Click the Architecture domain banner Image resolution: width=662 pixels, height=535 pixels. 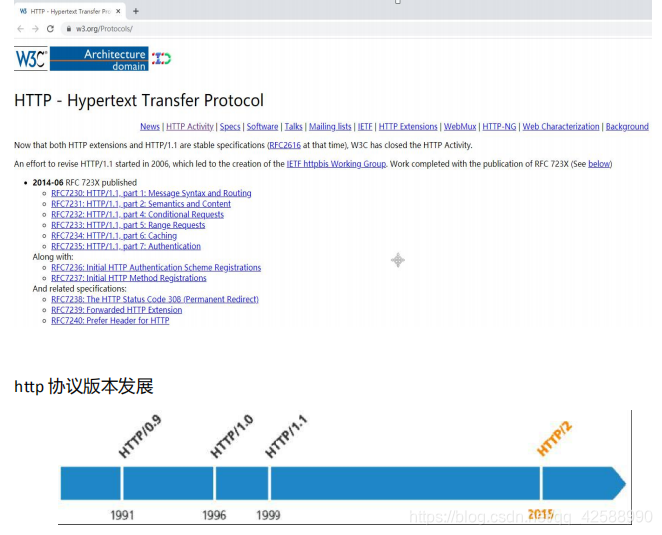tap(99, 58)
